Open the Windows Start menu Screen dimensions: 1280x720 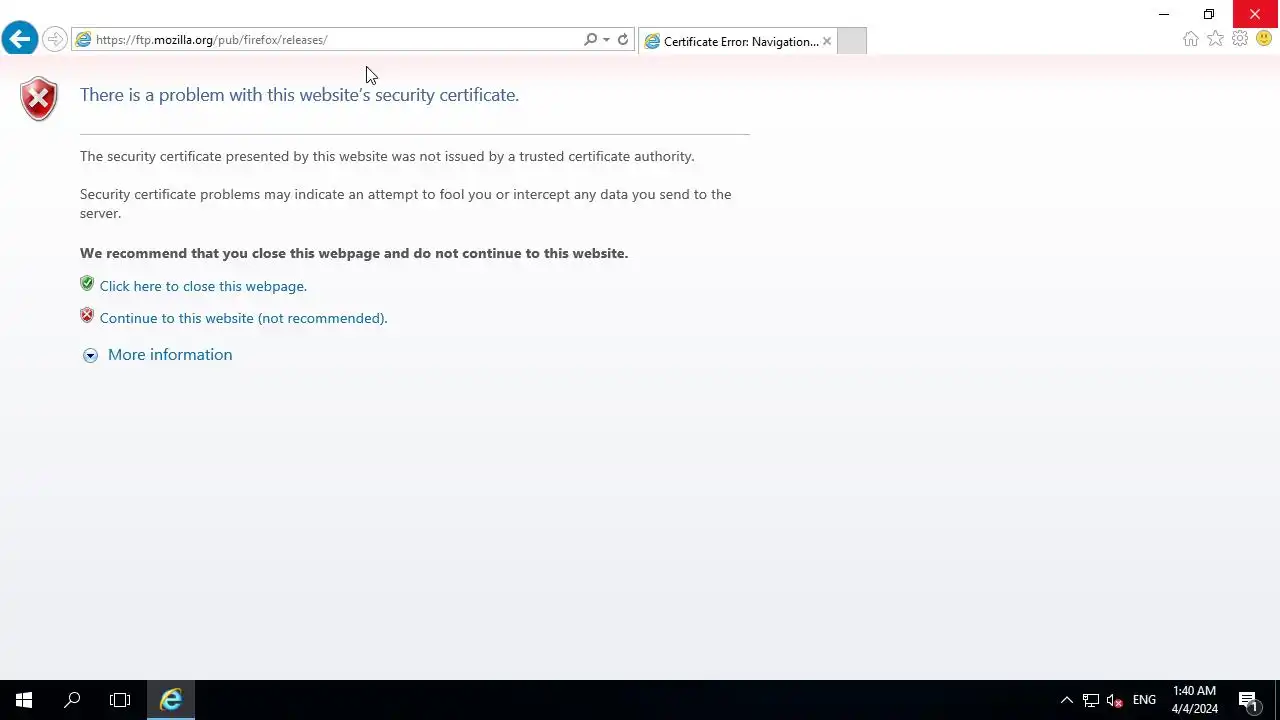tap(24, 700)
